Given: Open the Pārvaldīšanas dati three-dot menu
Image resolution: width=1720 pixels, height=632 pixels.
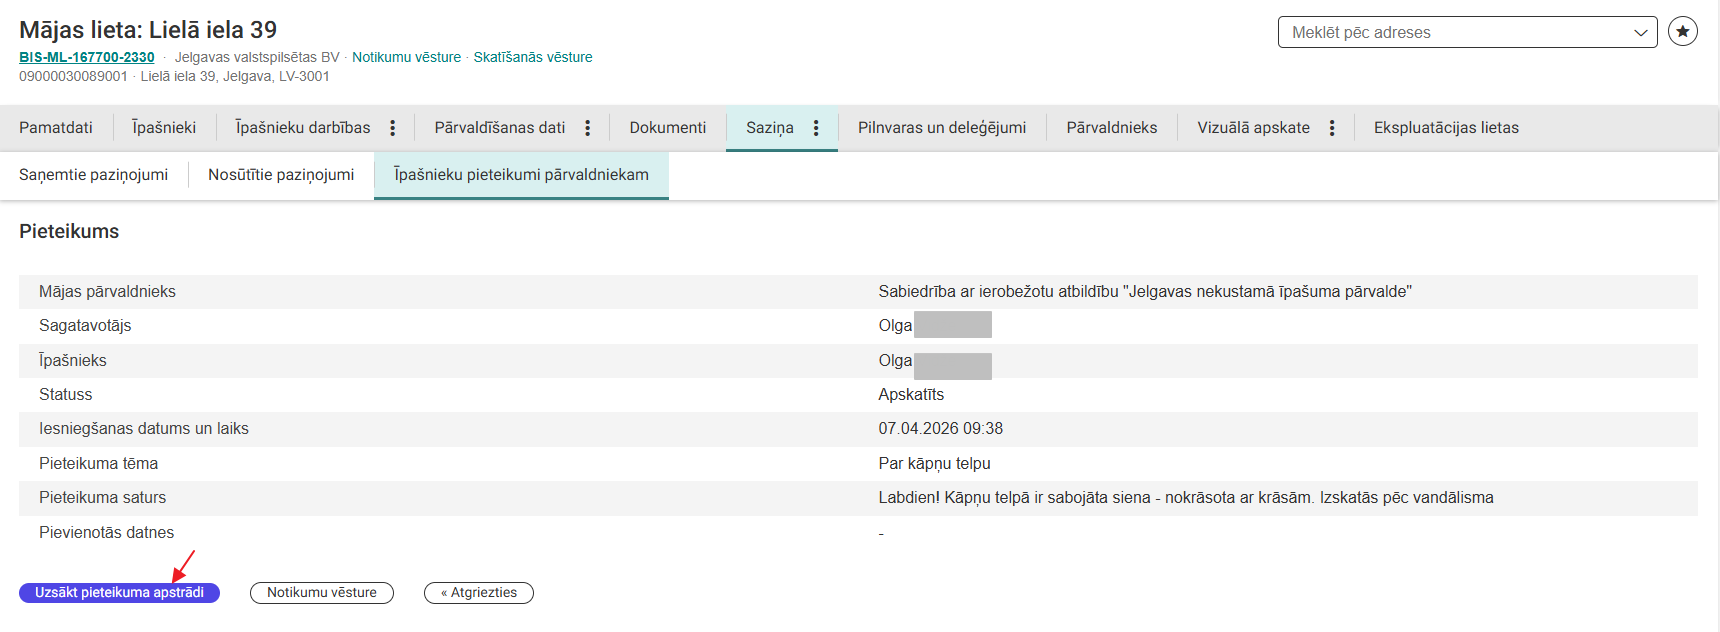Looking at the screenshot, I should click(x=588, y=128).
